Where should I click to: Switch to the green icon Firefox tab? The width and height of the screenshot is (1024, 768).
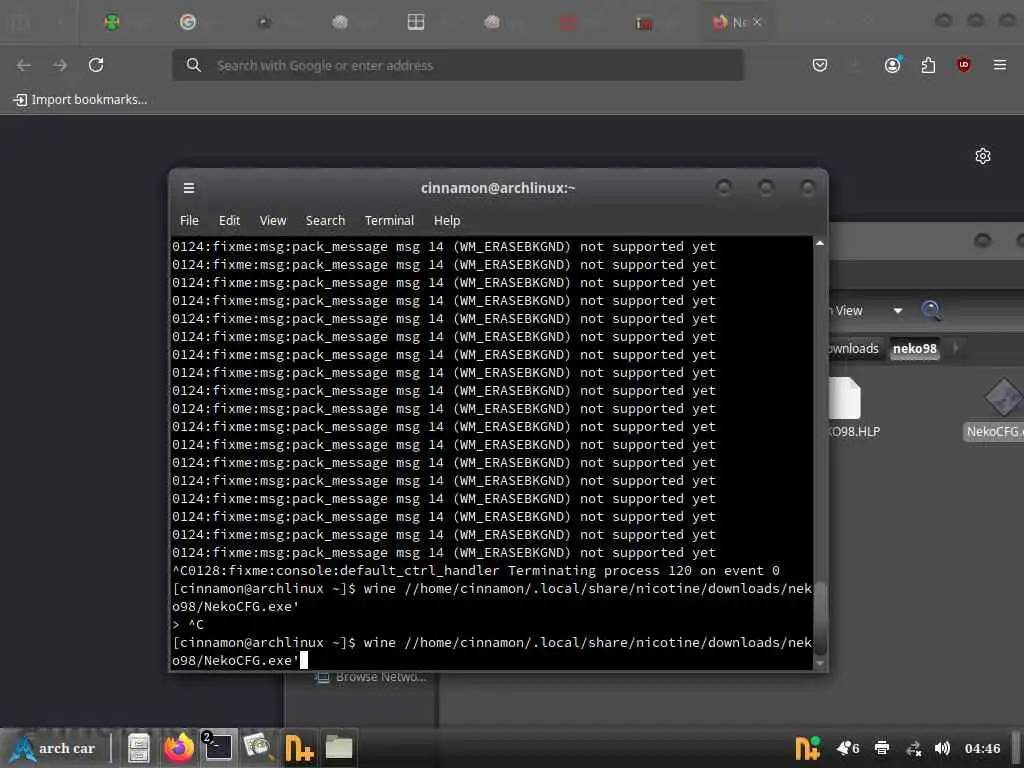(112, 22)
